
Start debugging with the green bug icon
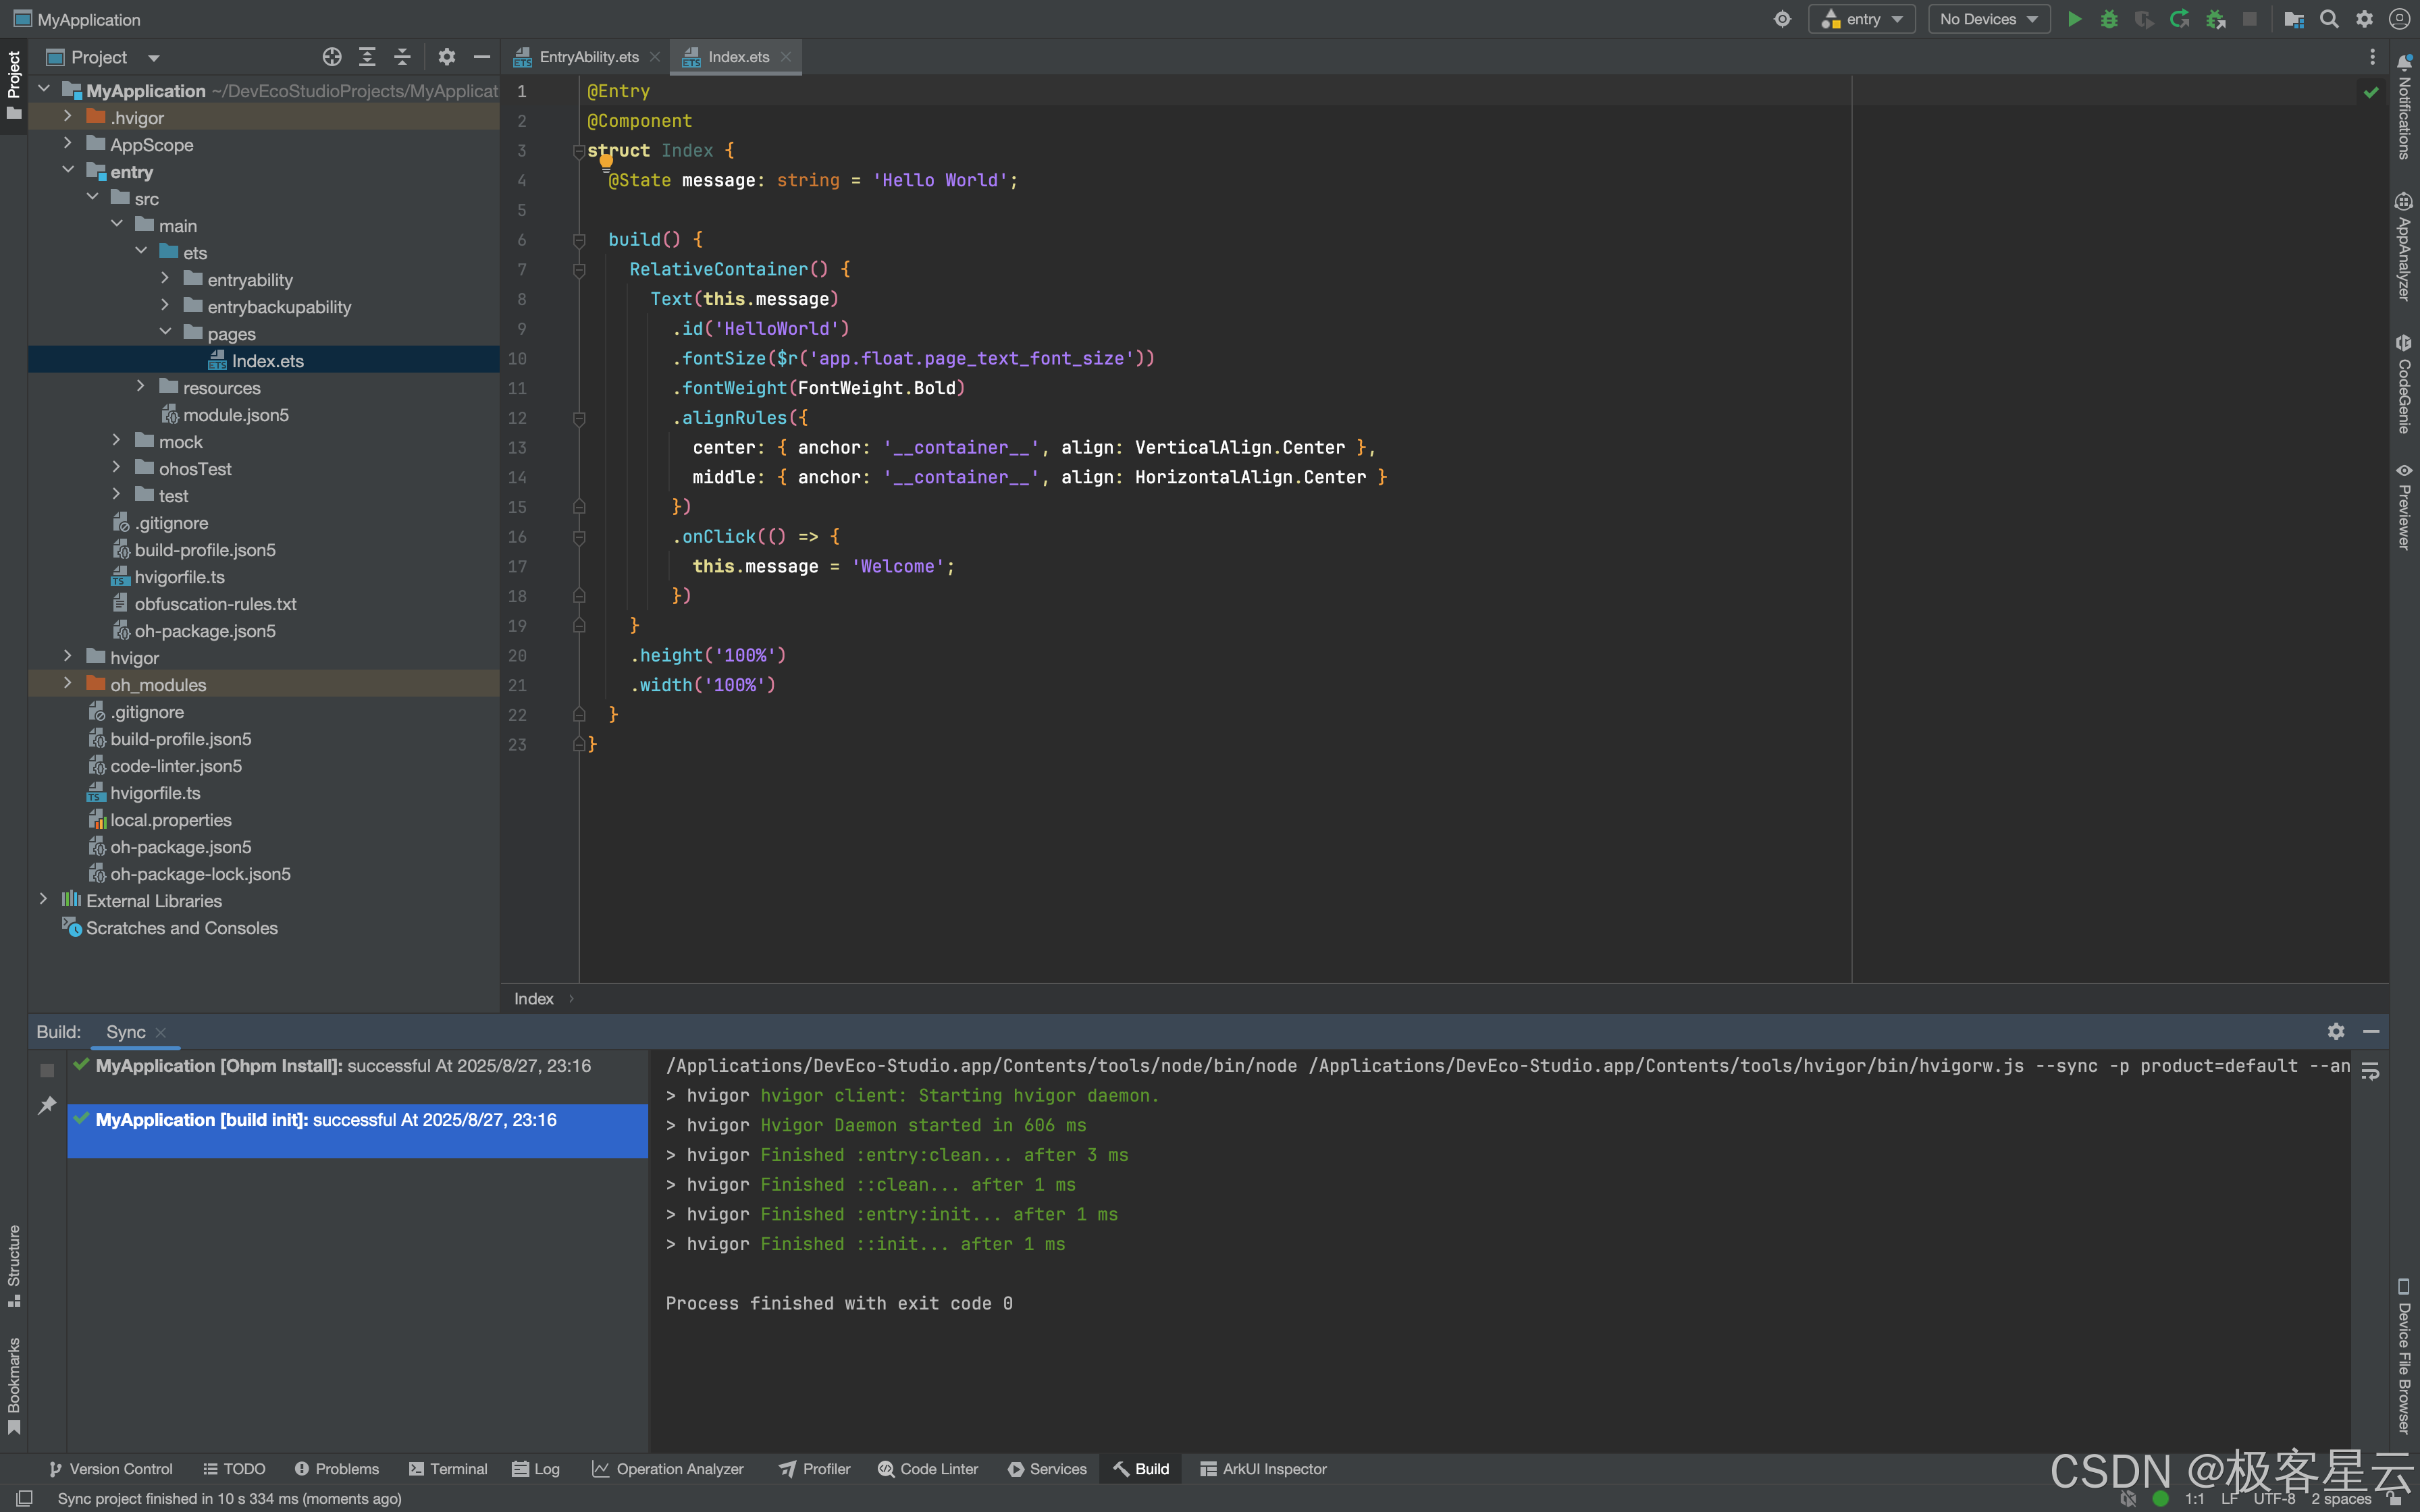click(x=2109, y=19)
